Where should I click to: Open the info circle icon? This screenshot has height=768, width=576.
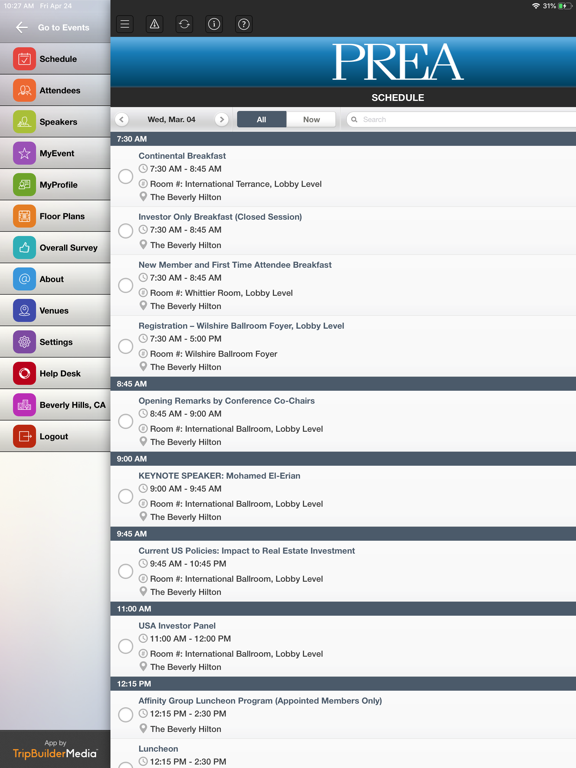click(x=214, y=24)
